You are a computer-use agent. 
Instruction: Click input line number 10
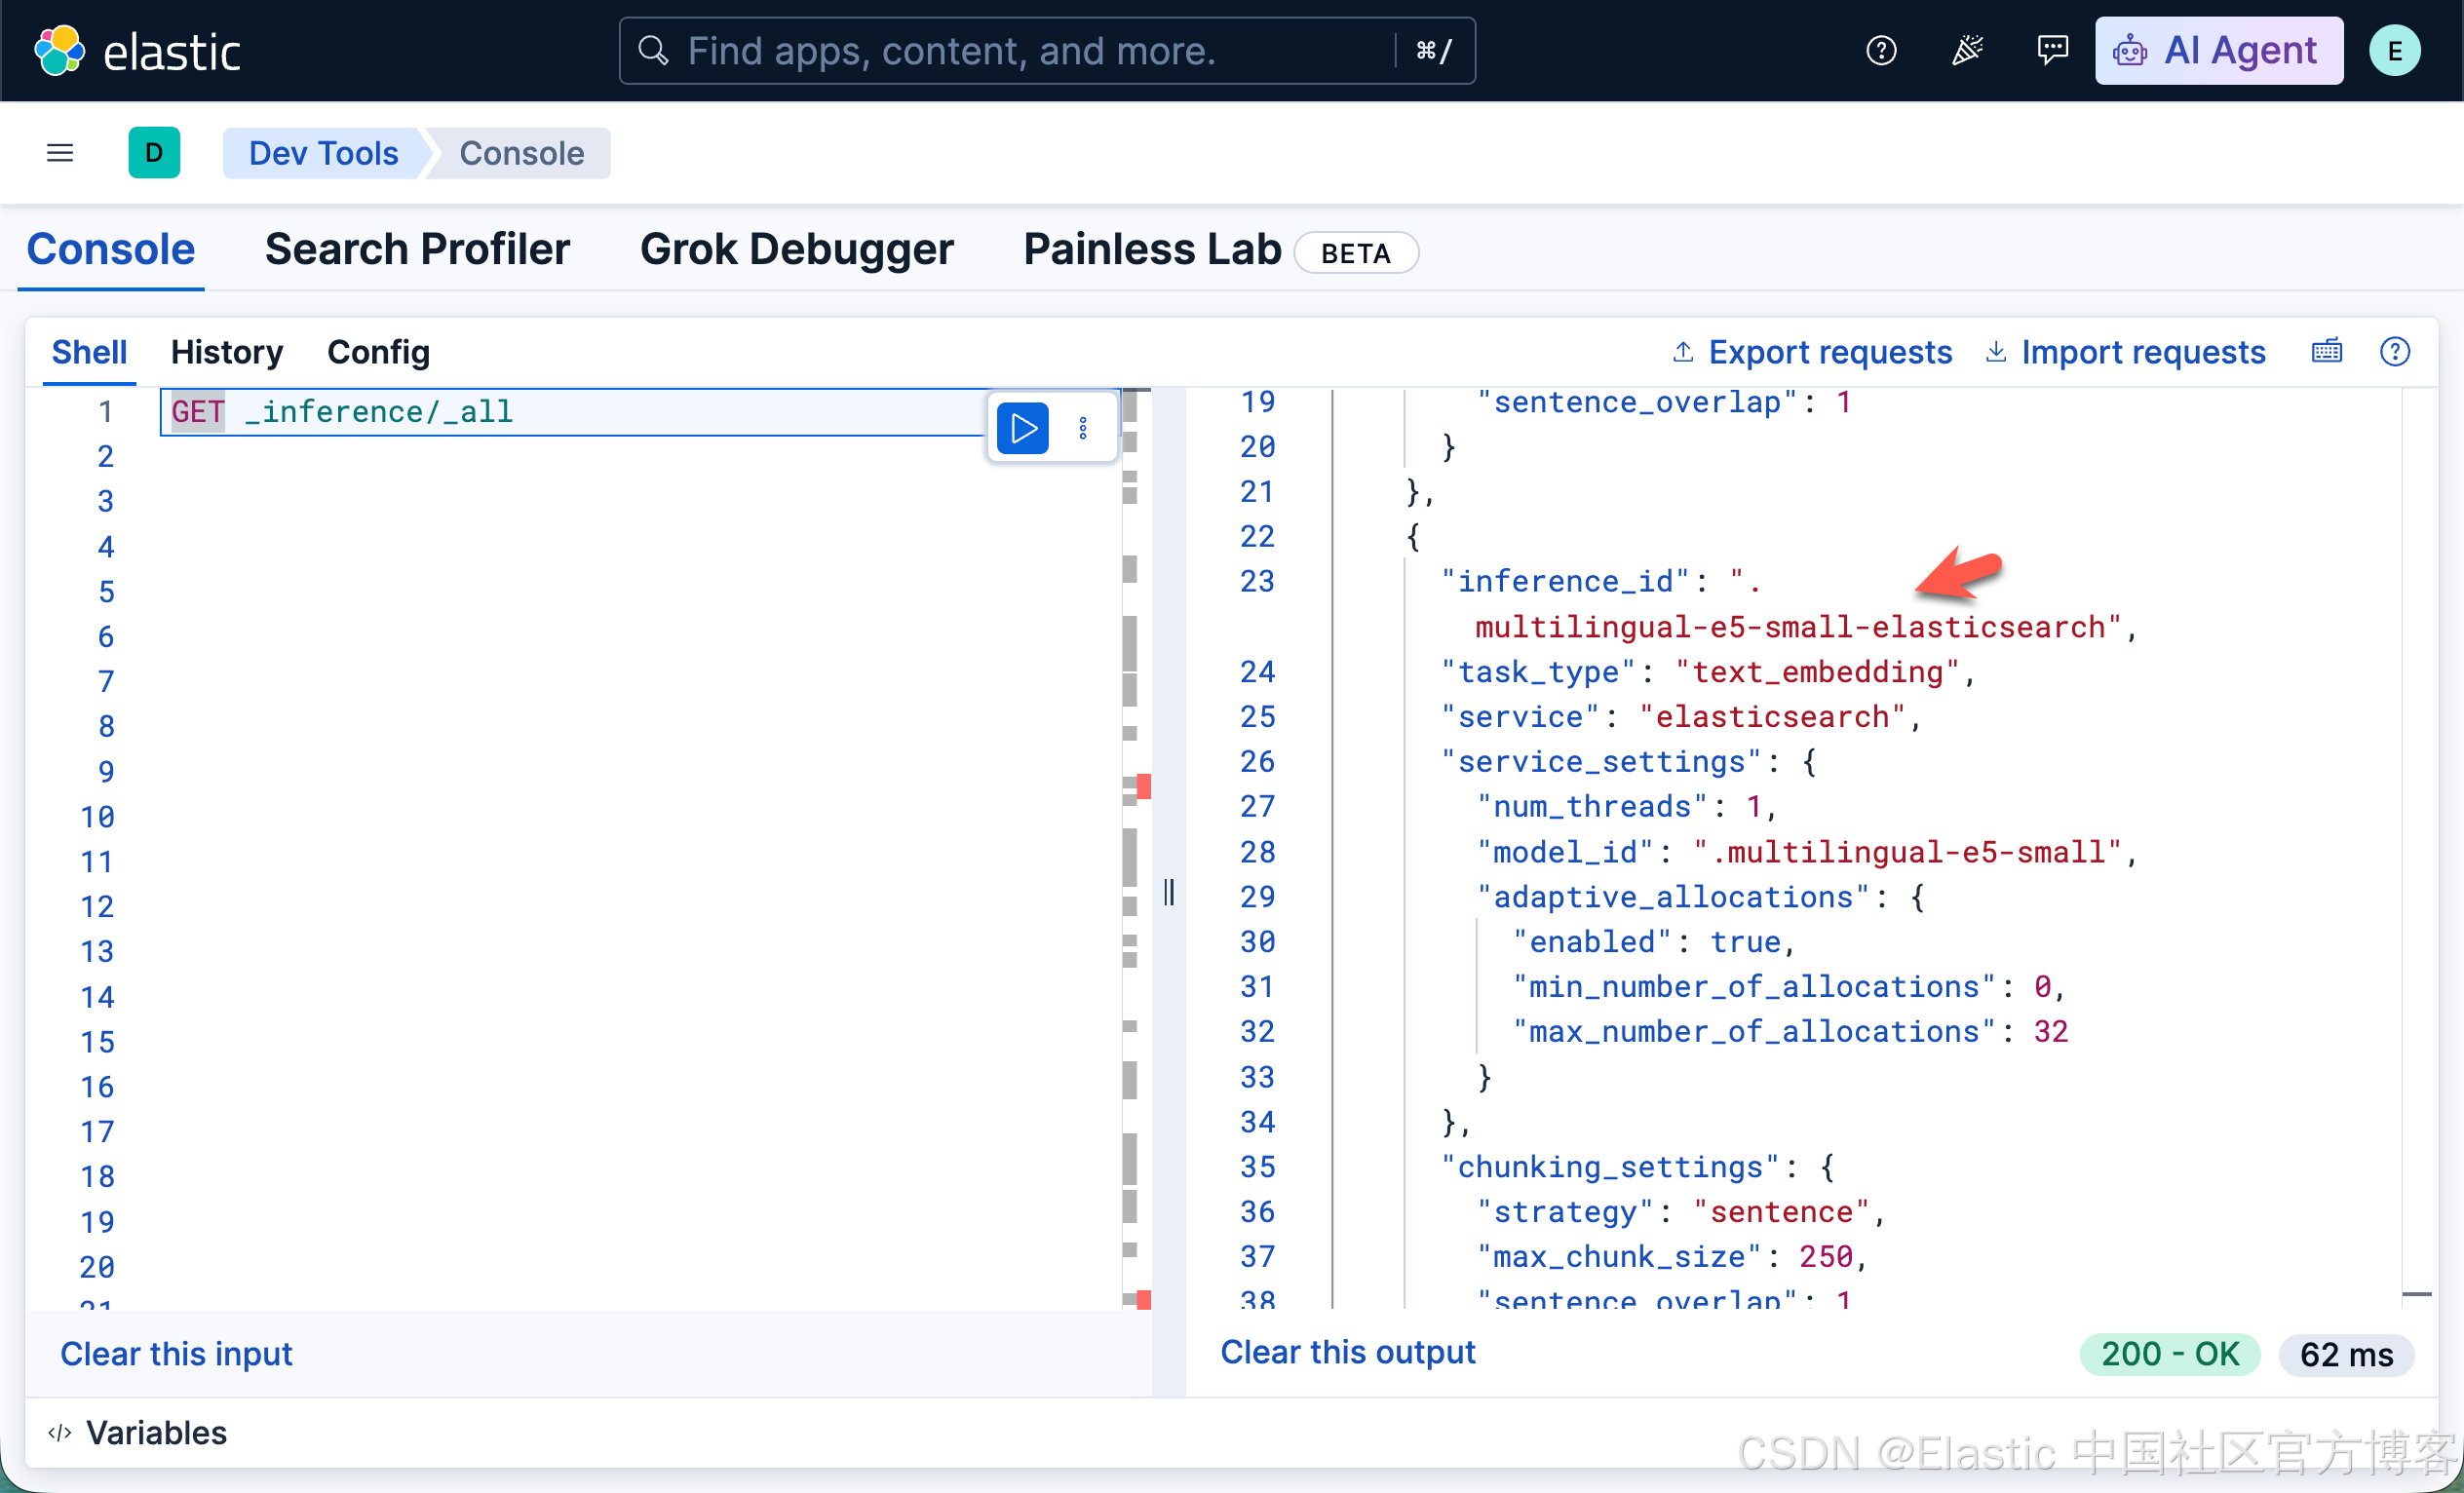(97, 817)
